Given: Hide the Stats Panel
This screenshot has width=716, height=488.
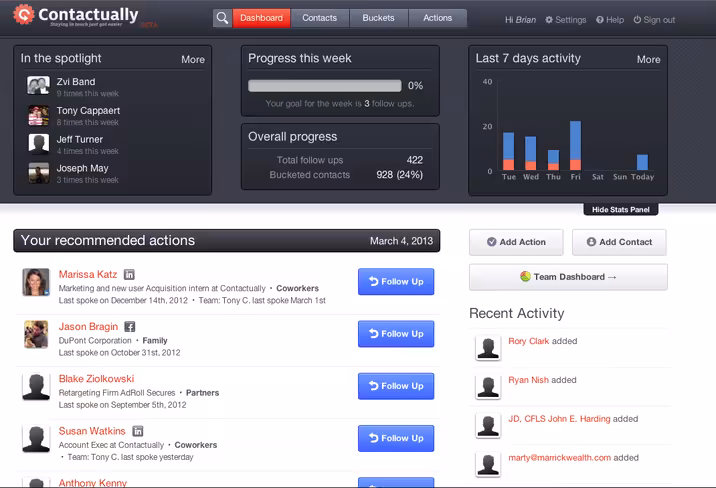Looking at the screenshot, I should click(x=621, y=210).
